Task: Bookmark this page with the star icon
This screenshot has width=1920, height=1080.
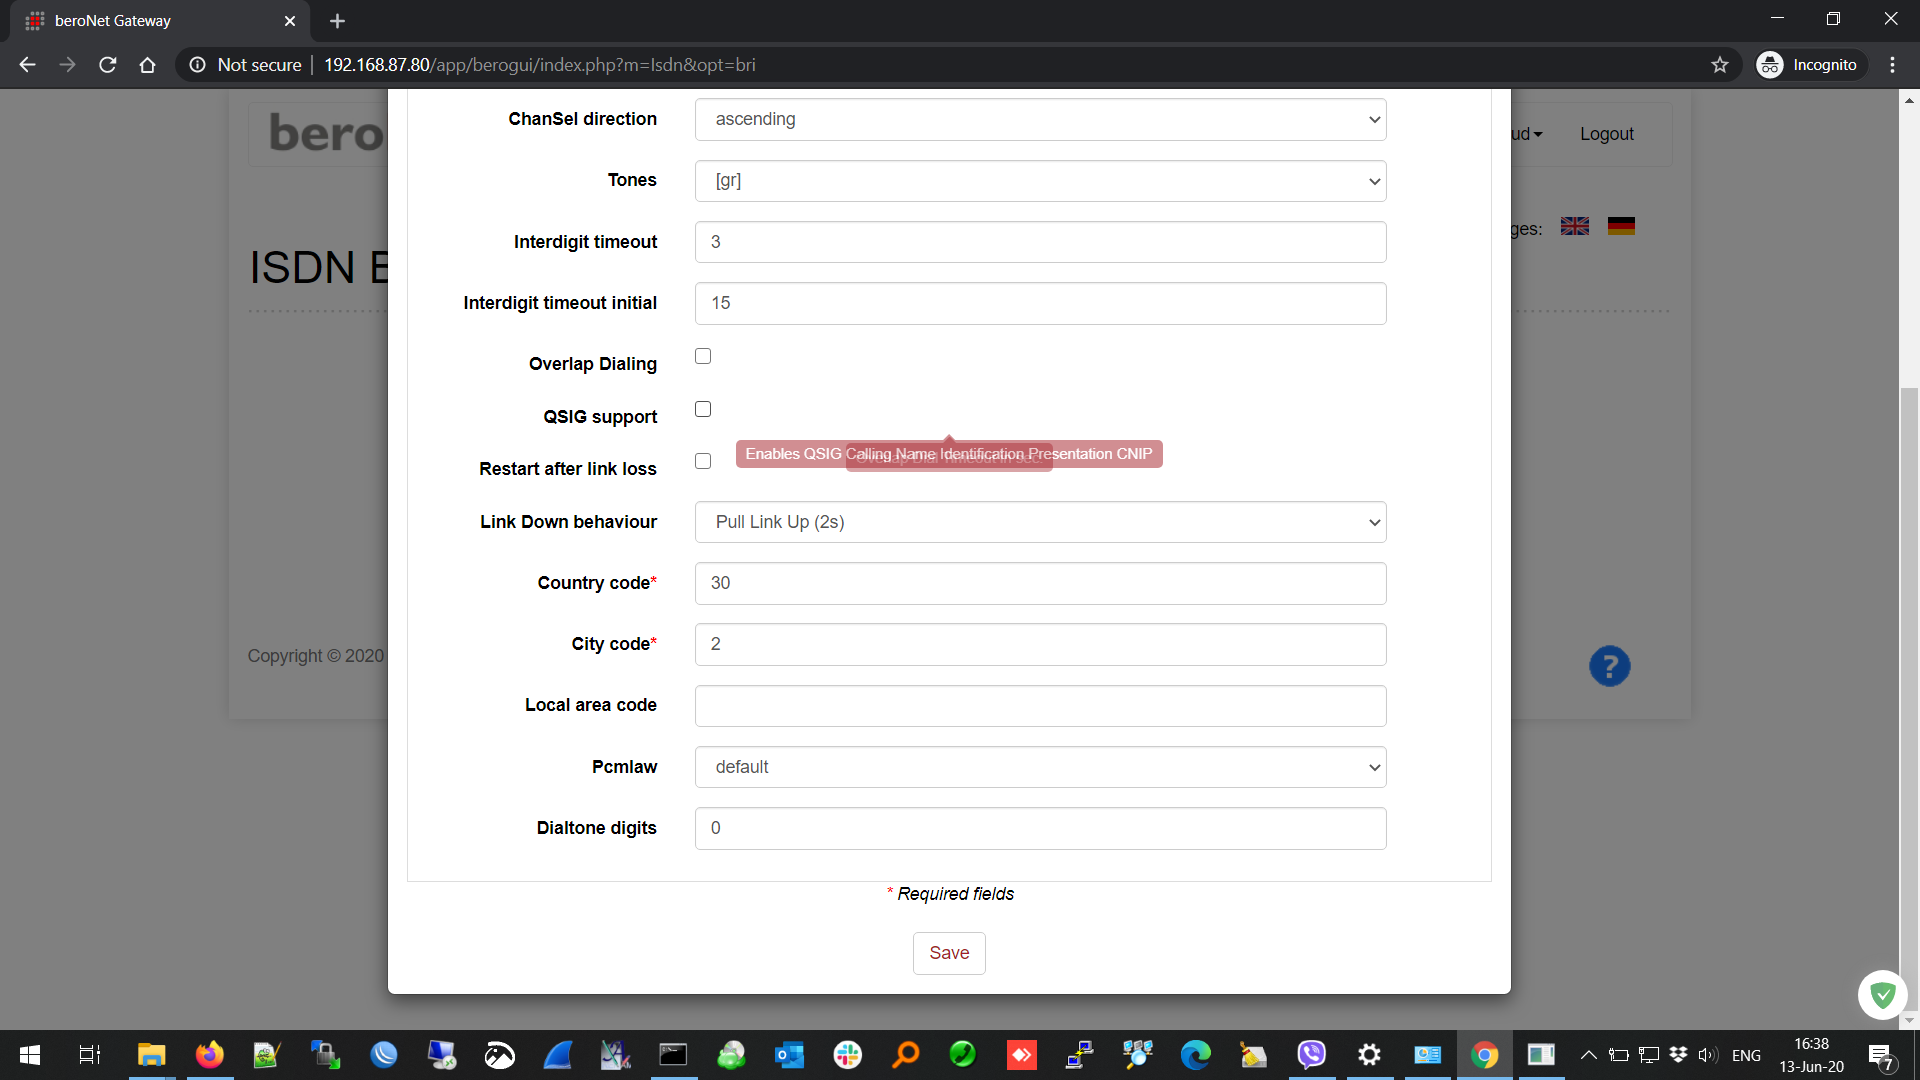Action: point(1719,65)
